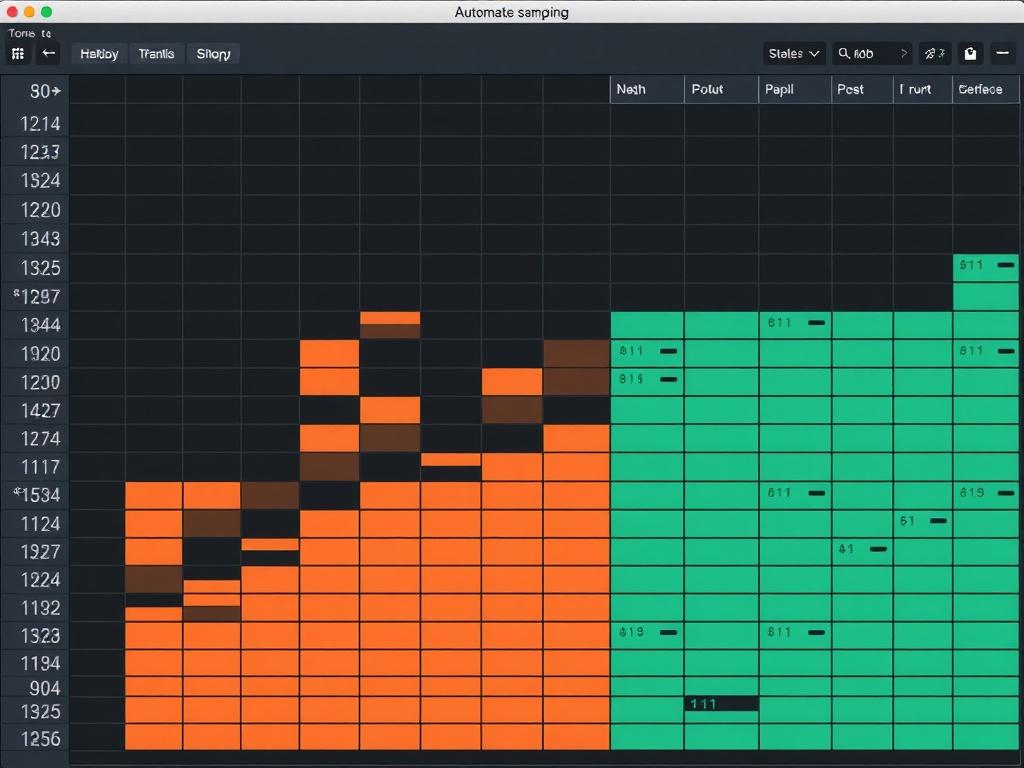This screenshot has width=1024, height=768.
Task: Click the orange cell in row 1344
Action: coord(390,319)
